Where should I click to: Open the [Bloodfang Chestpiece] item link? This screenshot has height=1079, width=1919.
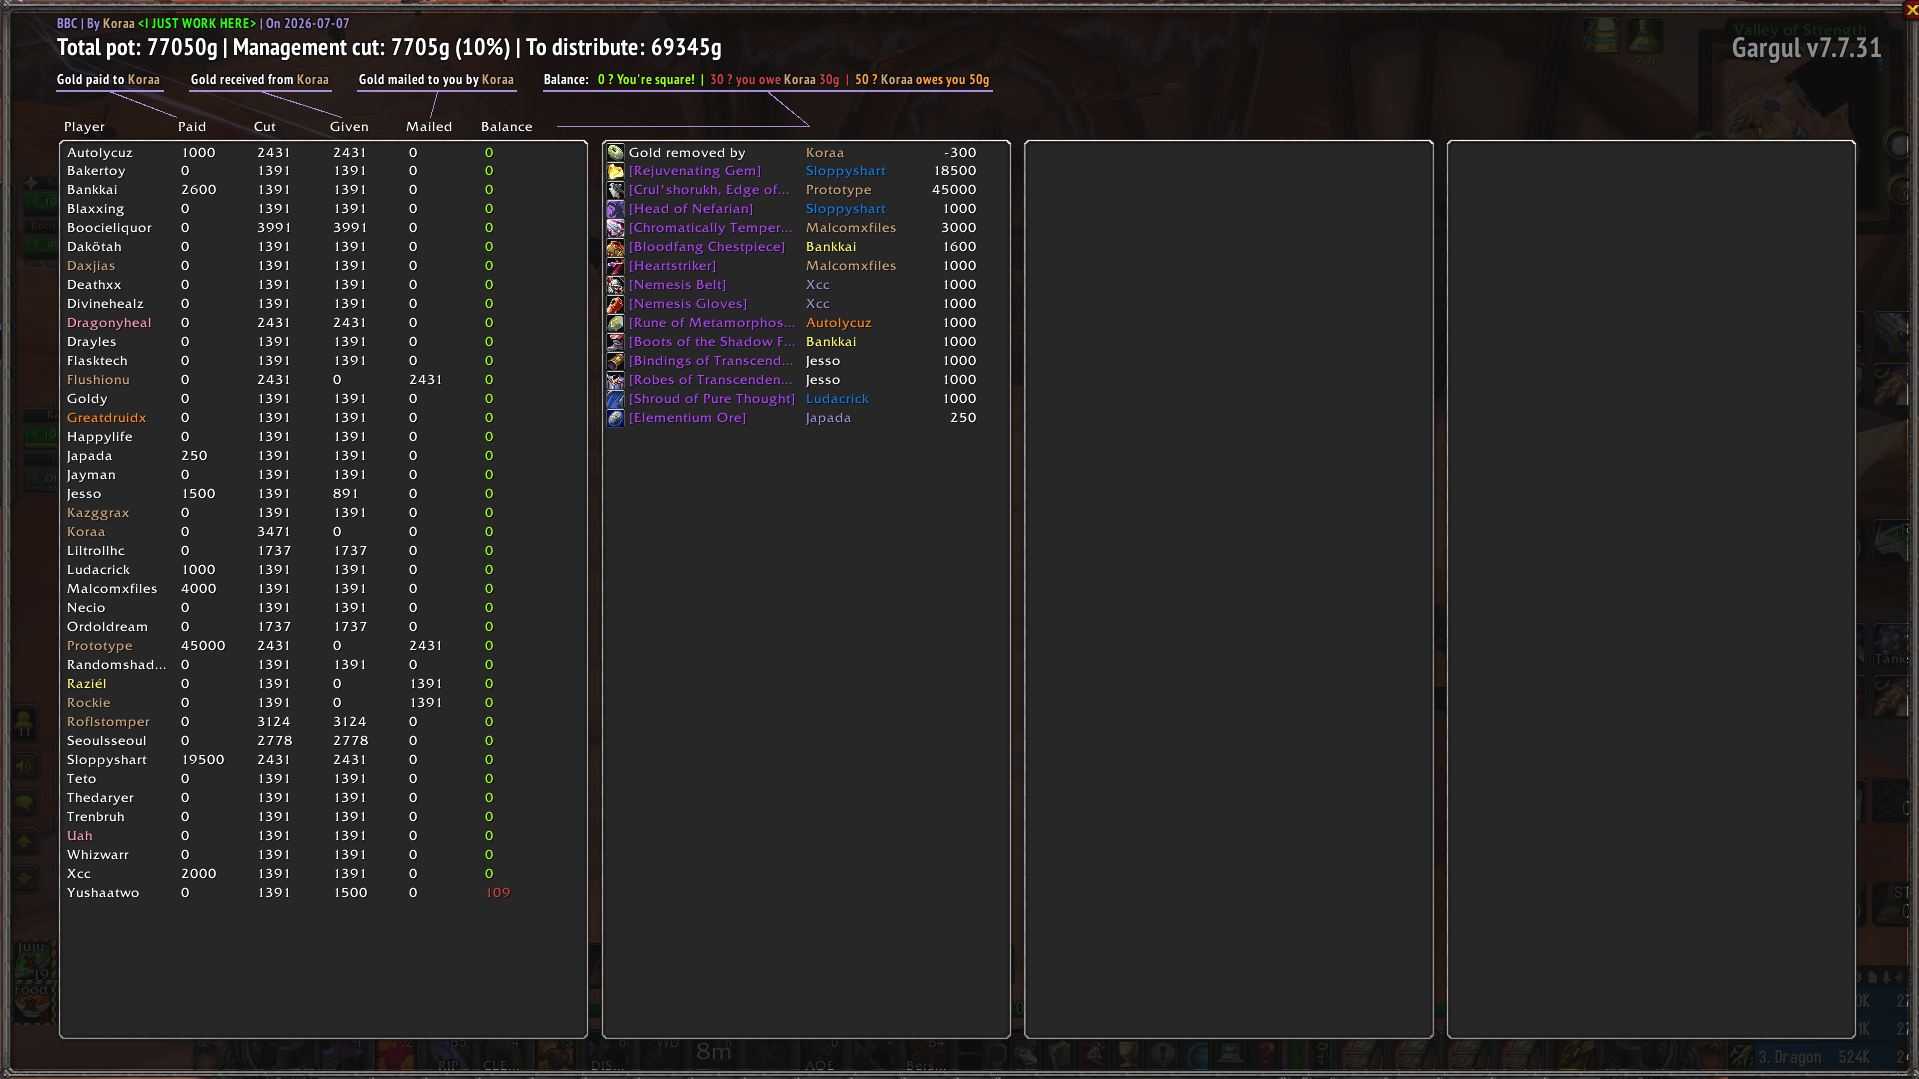pos(706,247)
